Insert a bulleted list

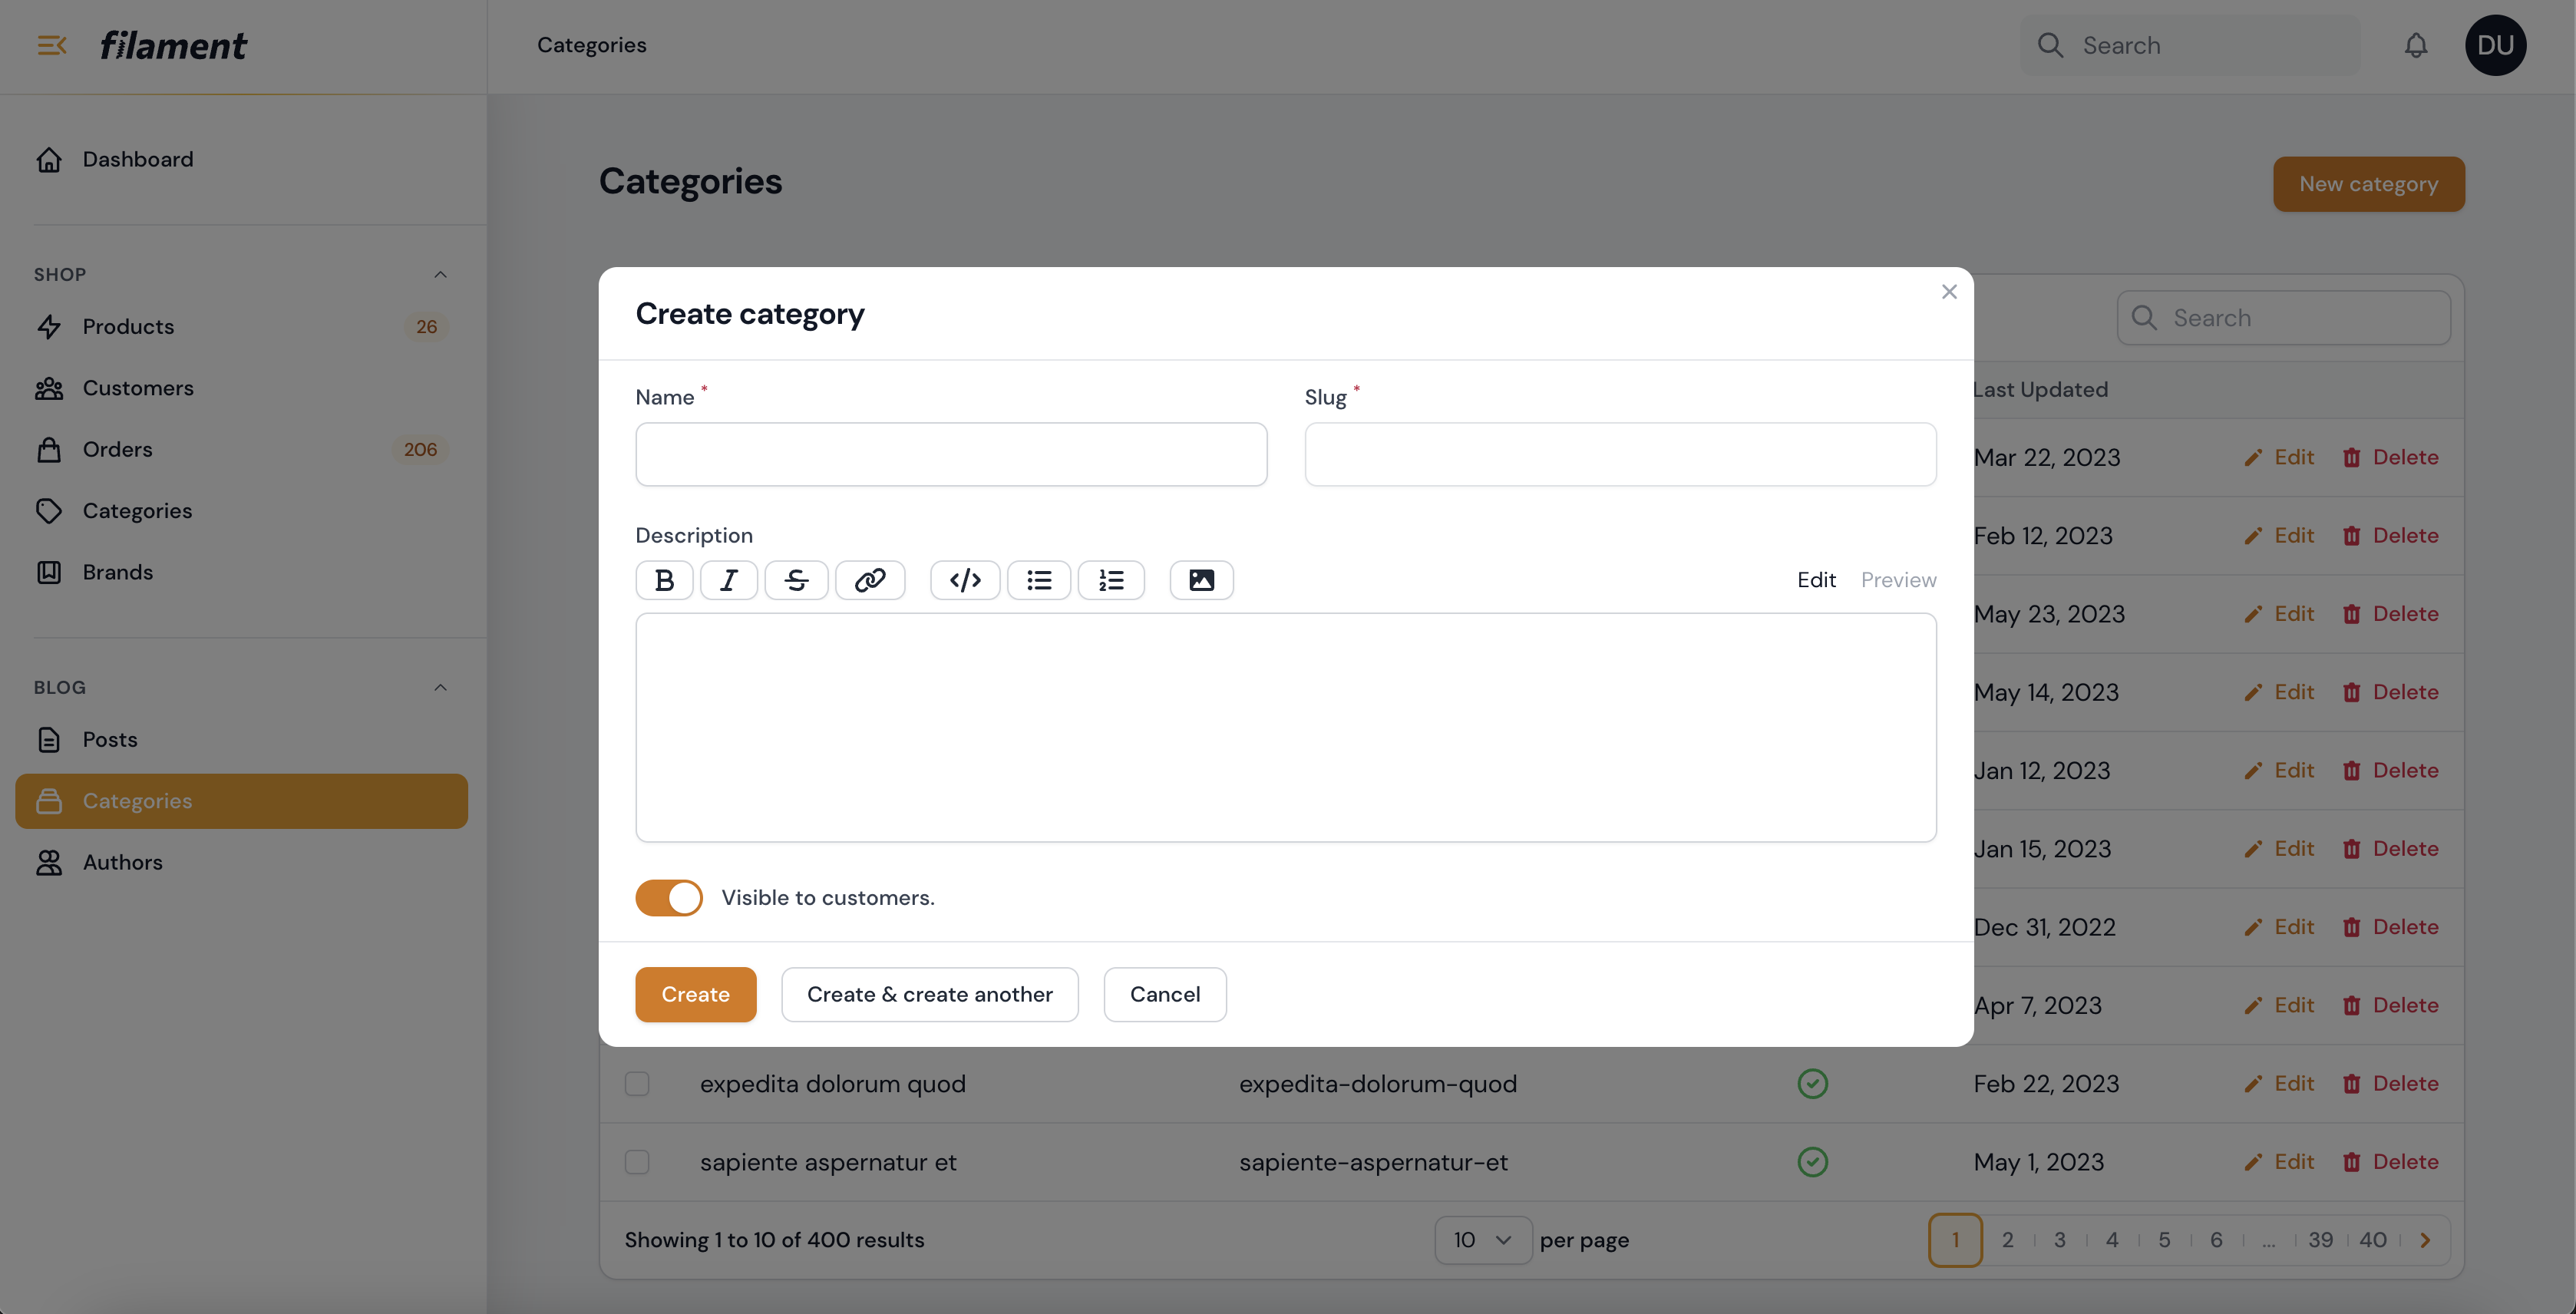1039,580
